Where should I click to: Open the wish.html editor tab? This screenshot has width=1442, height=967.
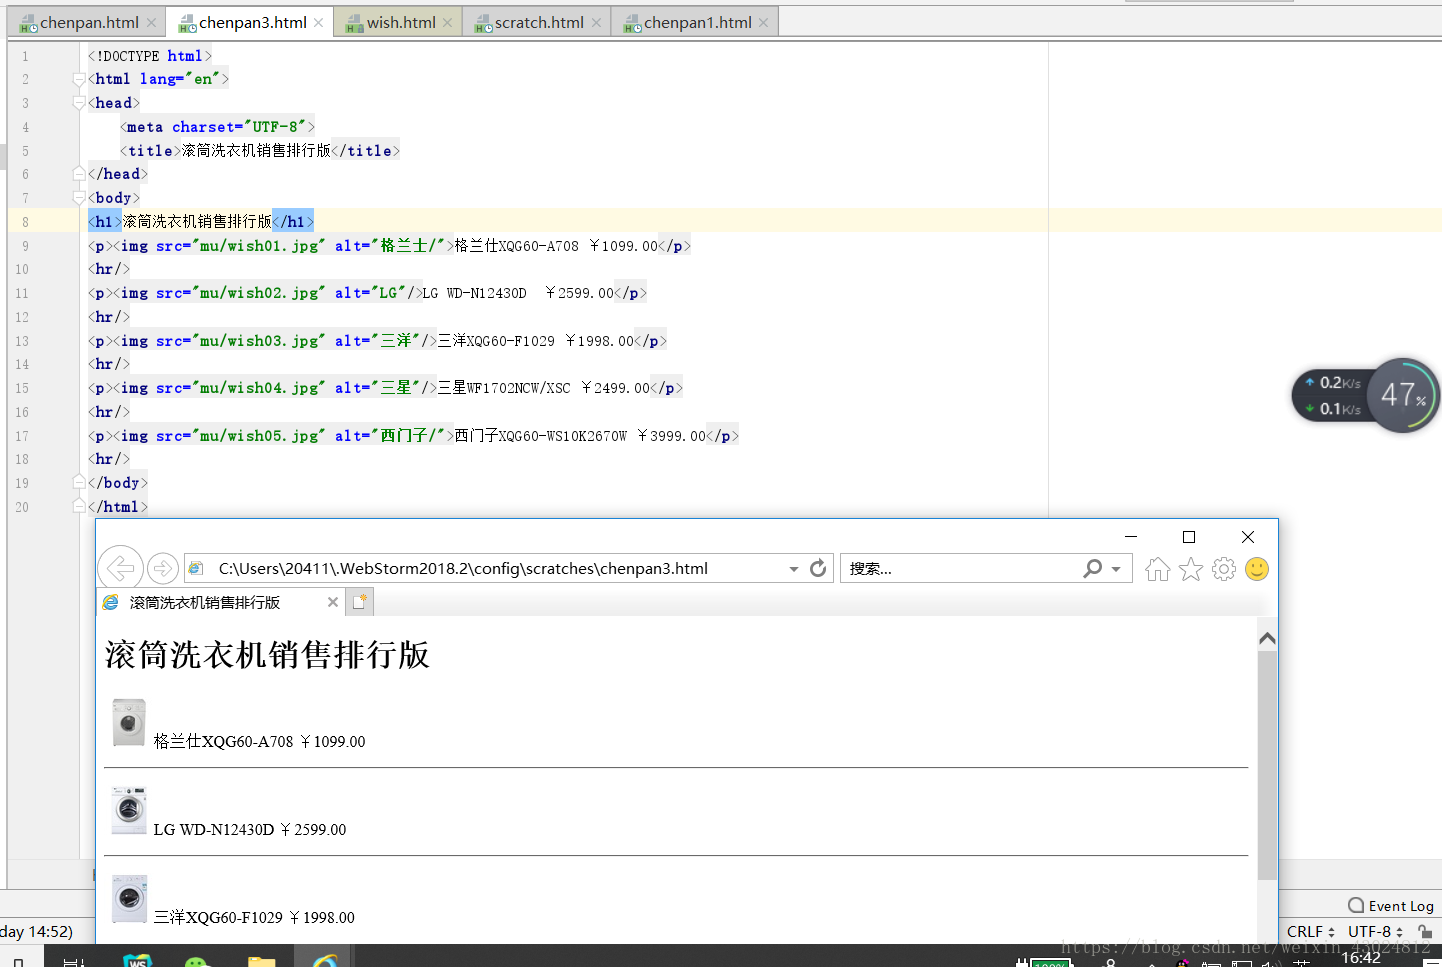pyautogui.click(x=400, y=22)
